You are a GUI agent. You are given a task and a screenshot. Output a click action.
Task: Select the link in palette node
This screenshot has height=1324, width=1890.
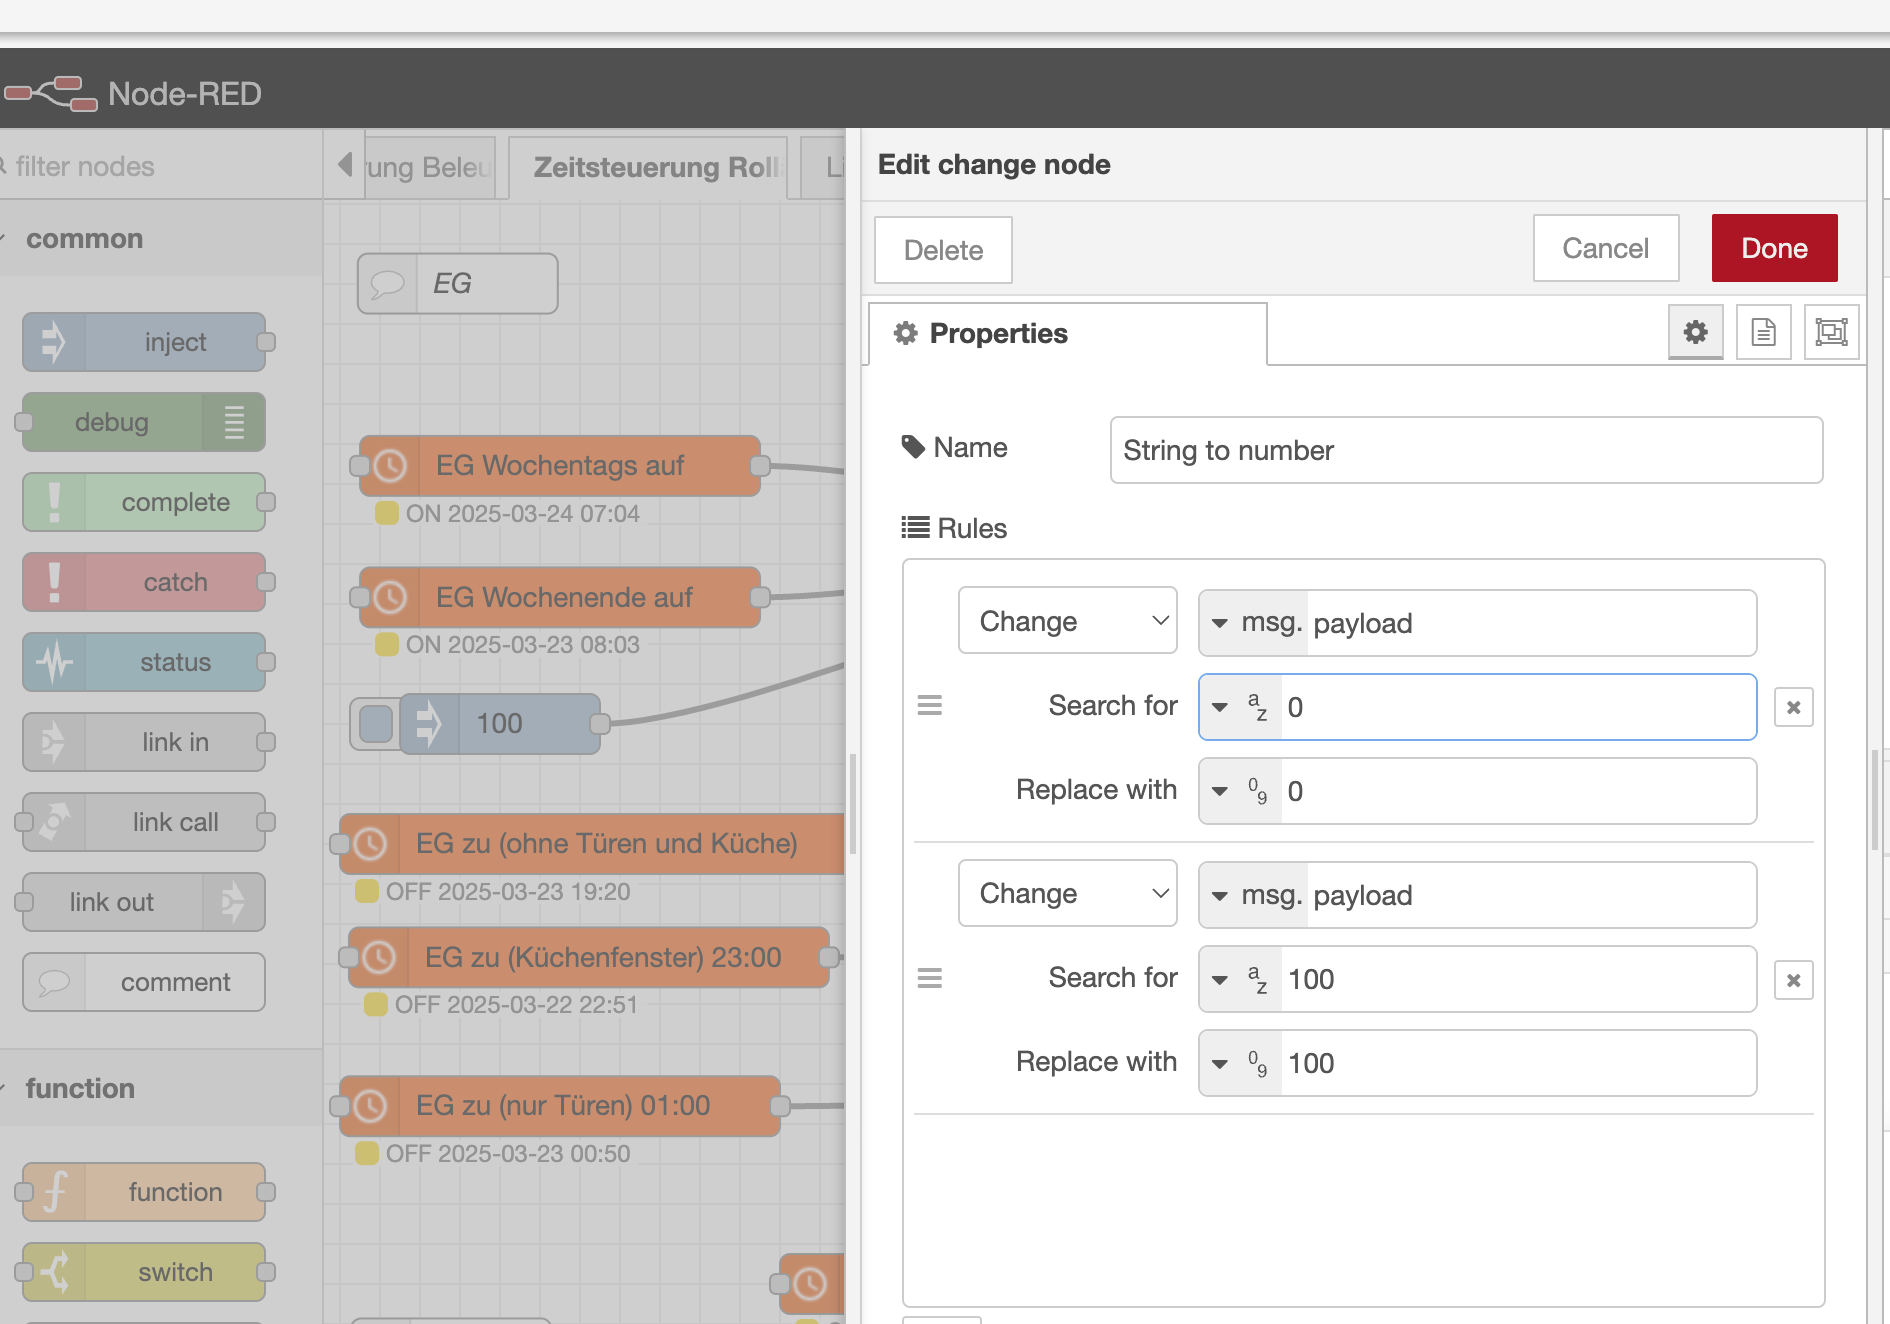point(144,742)
